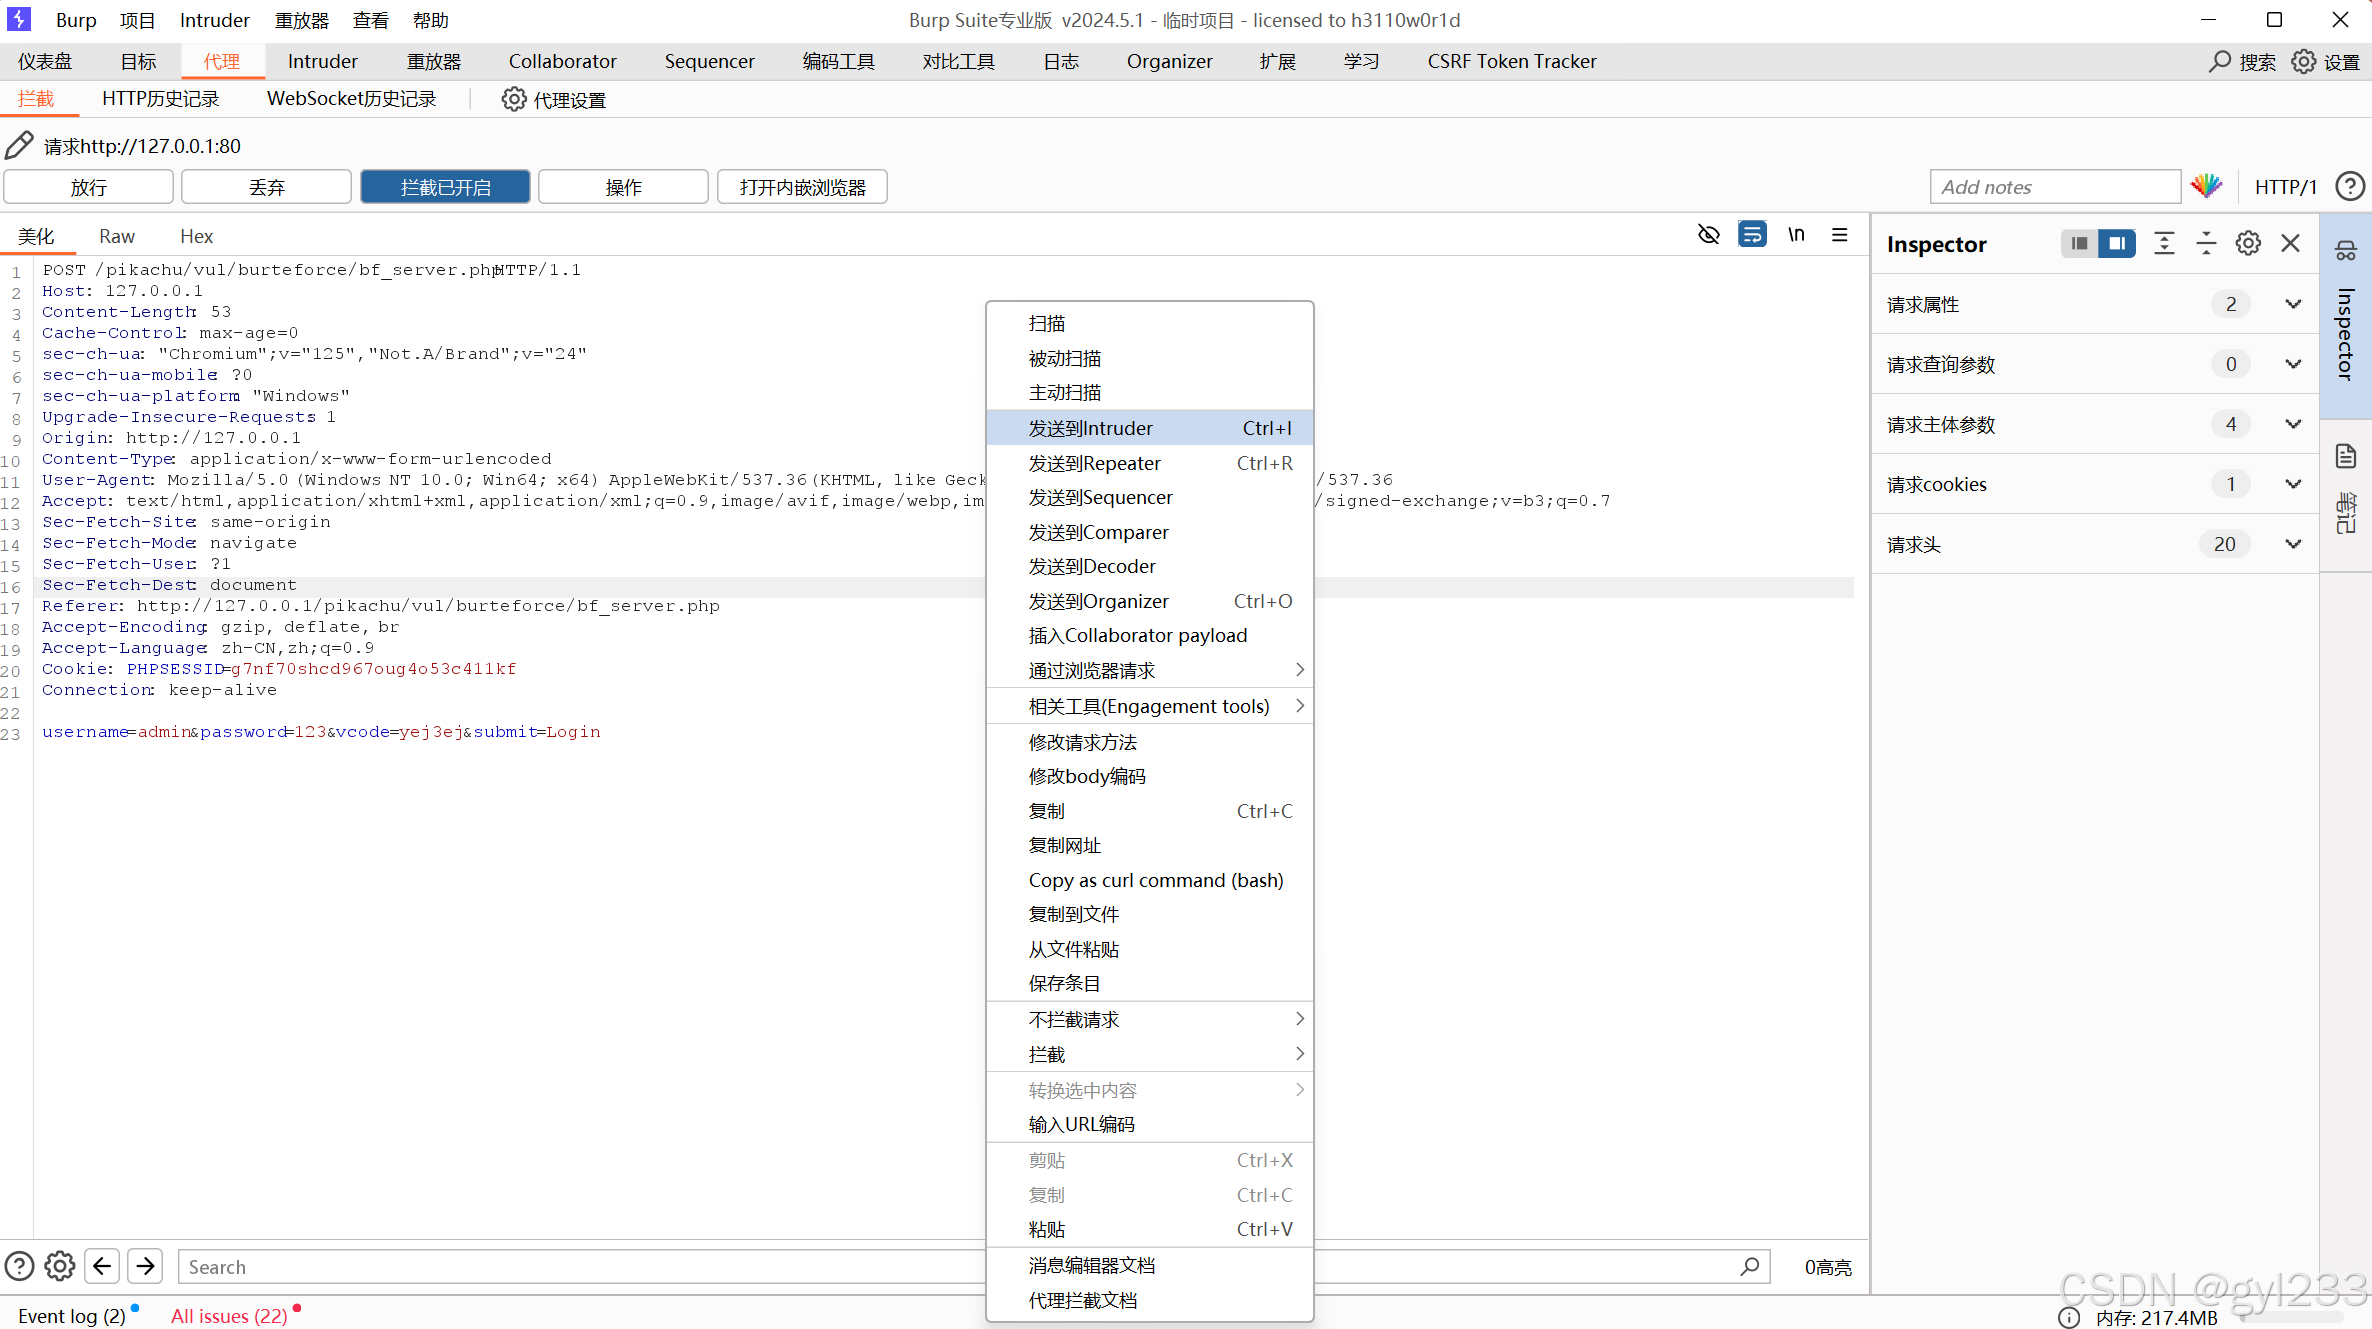The height and width of the screenshot is (1329, 2372).
Task: Pick highlight color rainbow icon
Action: (x=2207, y=186)
